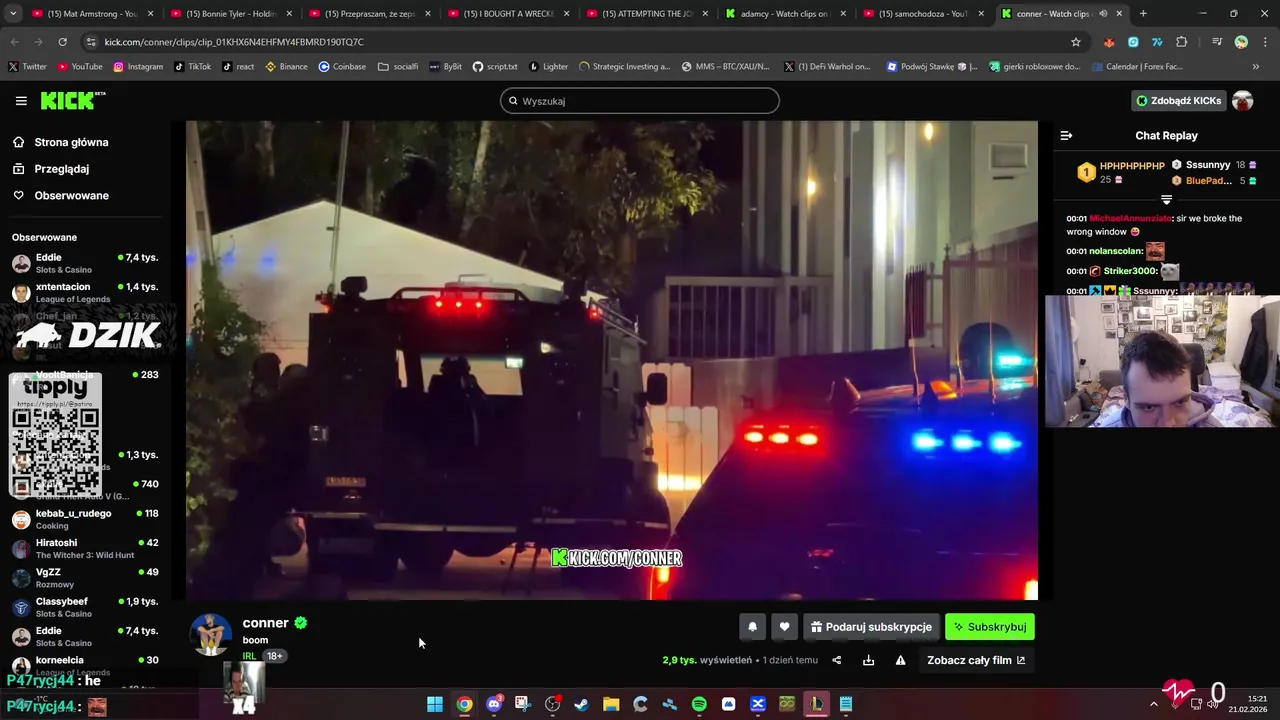Switch to adamcy Kick clips tab
Image resolution: width=1280 pixels, height=720 pixels.
coord(785,14)
